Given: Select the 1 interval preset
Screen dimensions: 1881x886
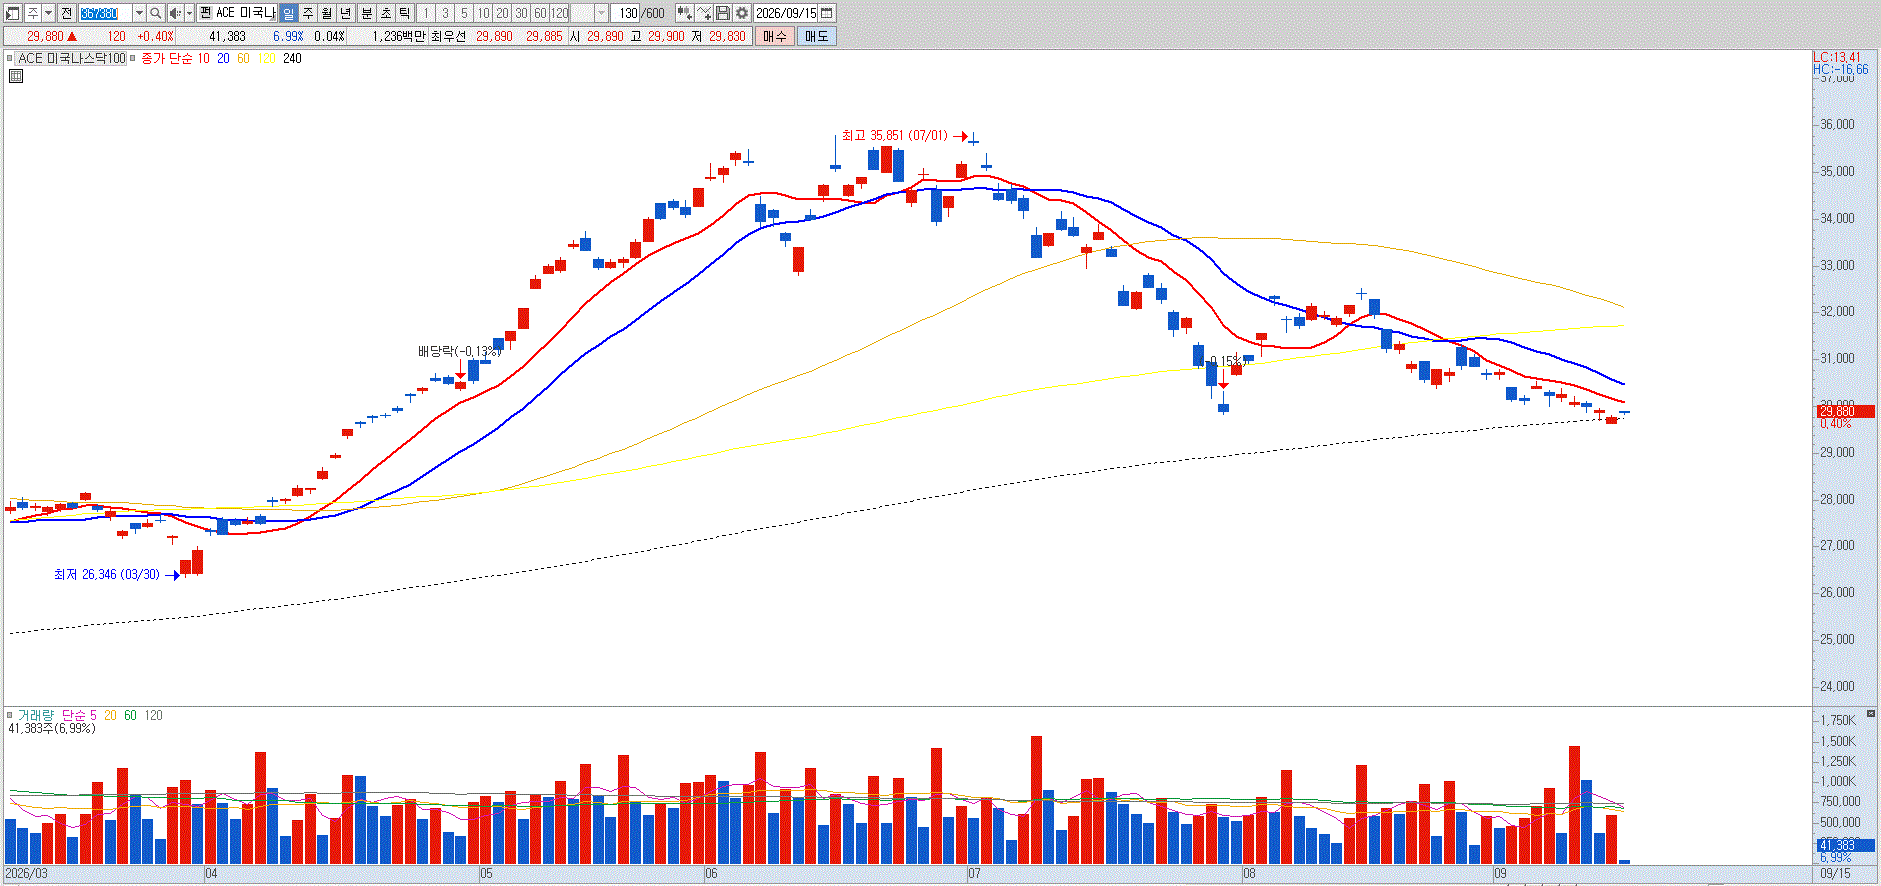Looking at the screenshot, I should [426, 13].
